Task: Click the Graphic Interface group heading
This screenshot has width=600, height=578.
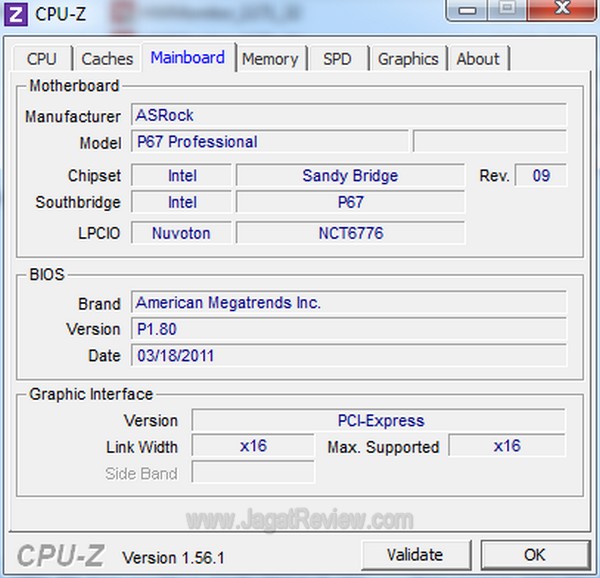Action: click(x=91, y=394)
